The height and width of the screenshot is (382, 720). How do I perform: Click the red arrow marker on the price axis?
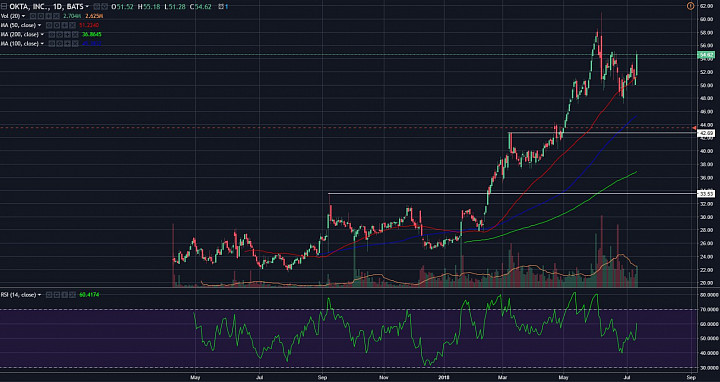[694, 127]
